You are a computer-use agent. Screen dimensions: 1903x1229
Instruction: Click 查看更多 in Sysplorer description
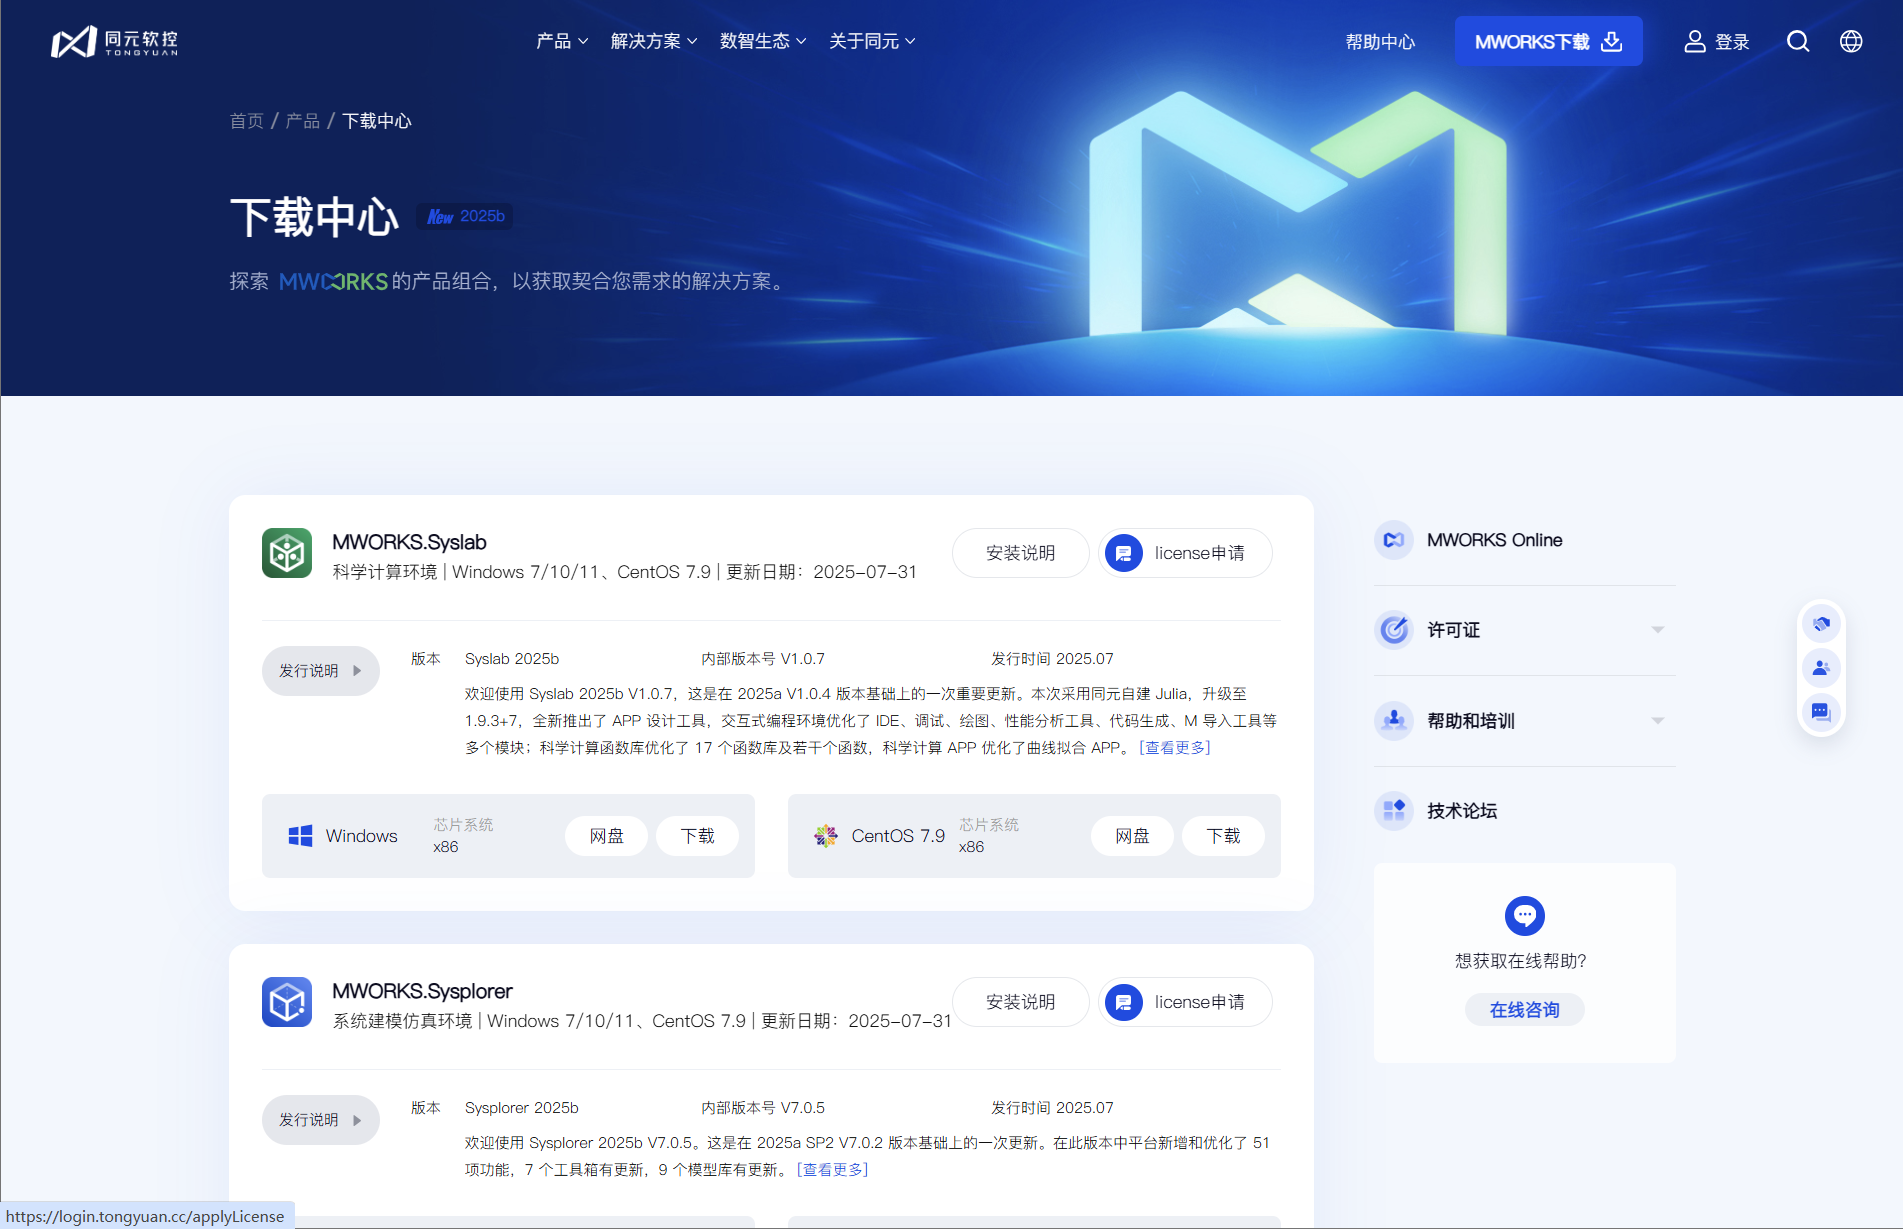(832, 1169)
